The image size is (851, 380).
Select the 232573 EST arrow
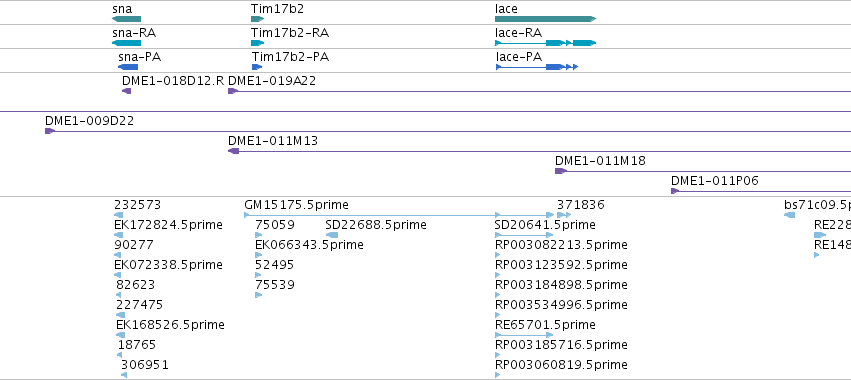[119, 215]
